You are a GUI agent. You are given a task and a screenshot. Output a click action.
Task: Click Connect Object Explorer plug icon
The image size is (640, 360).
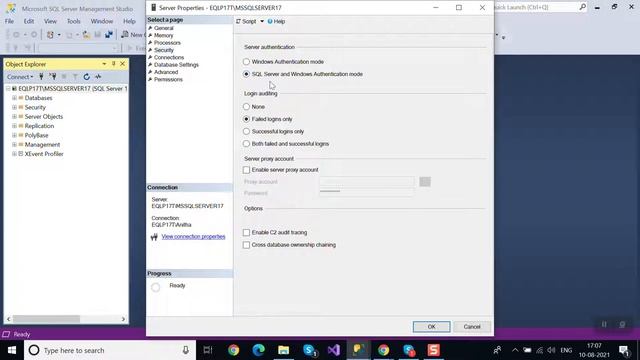click(41, 76)
